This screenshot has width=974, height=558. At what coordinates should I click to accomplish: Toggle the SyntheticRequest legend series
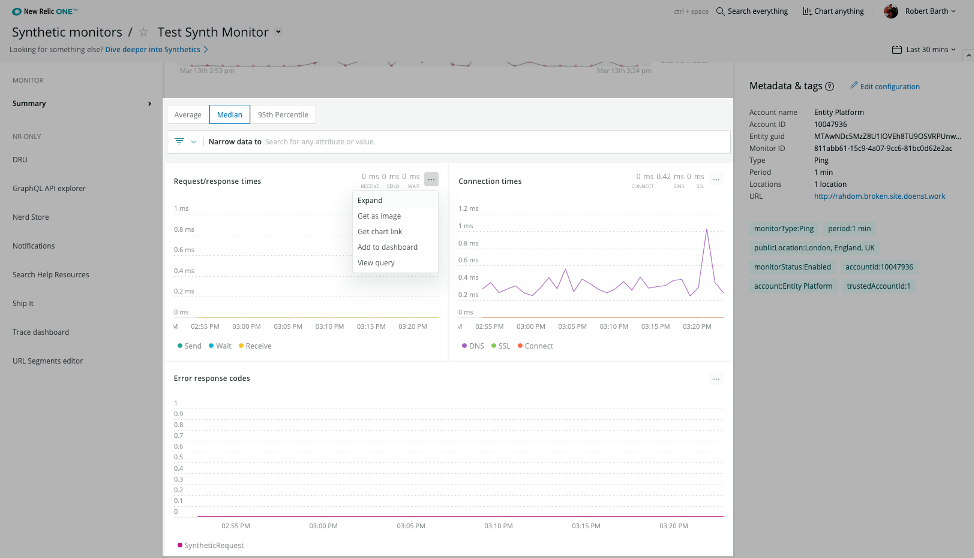(211, 546)
